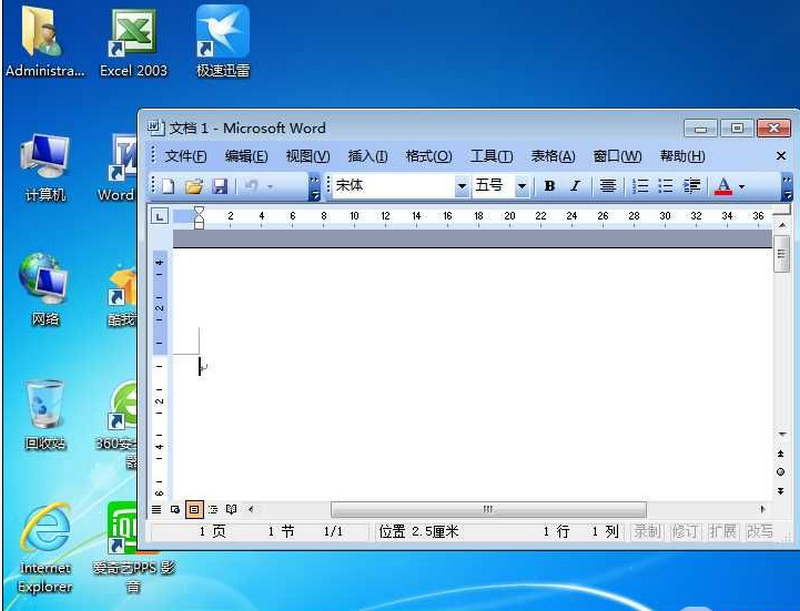Save the document with the floppy icon
The width and height of the screenshot is (800, 611).
(220, 186)
